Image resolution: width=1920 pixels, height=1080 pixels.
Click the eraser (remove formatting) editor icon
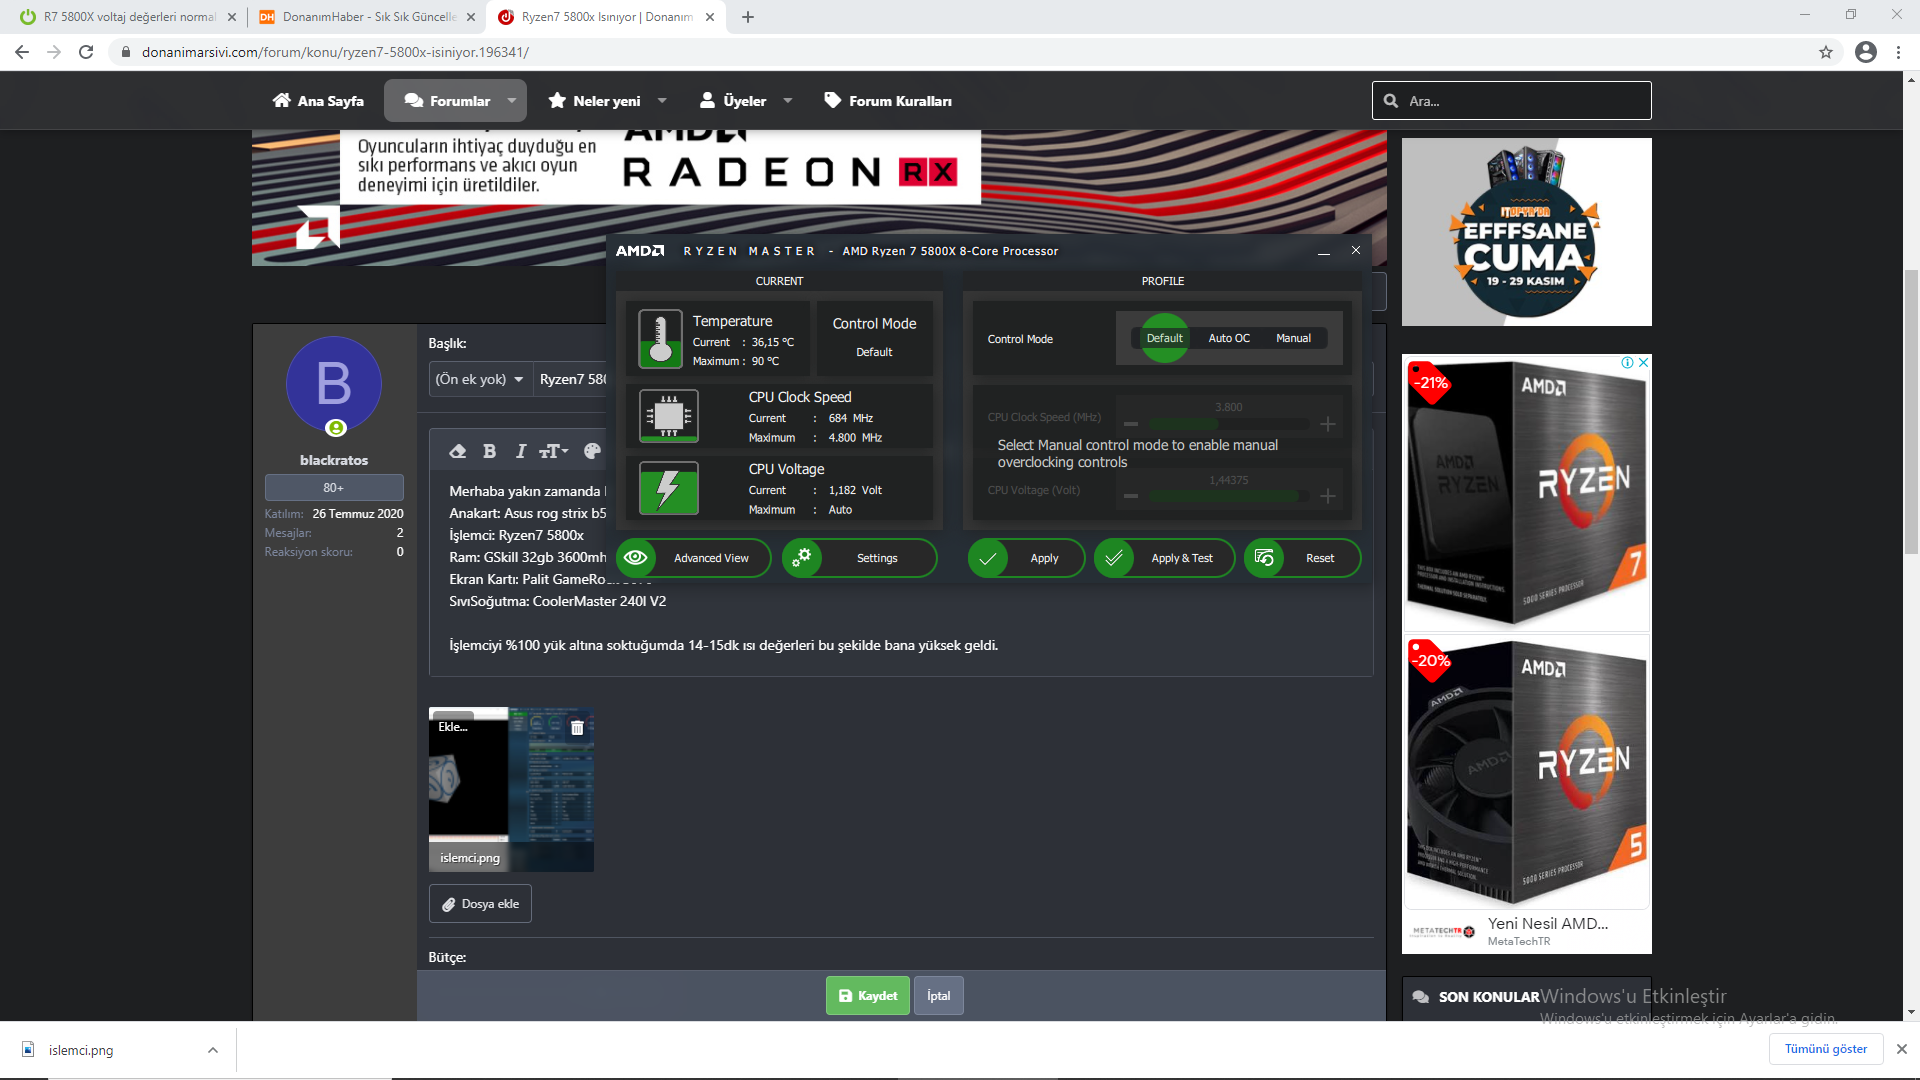click(458, 451)
